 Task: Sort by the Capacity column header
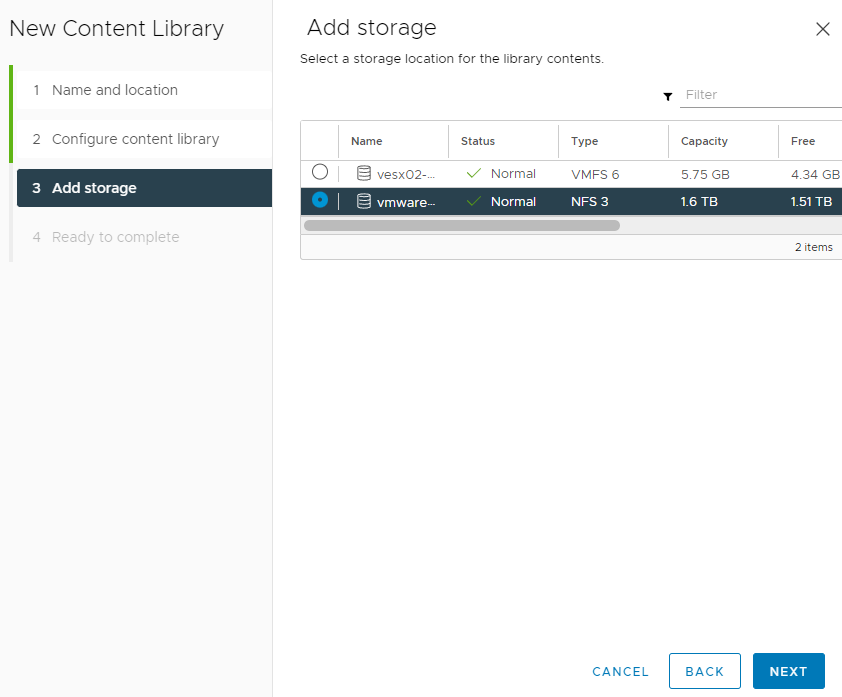click(x=704, y=141)
